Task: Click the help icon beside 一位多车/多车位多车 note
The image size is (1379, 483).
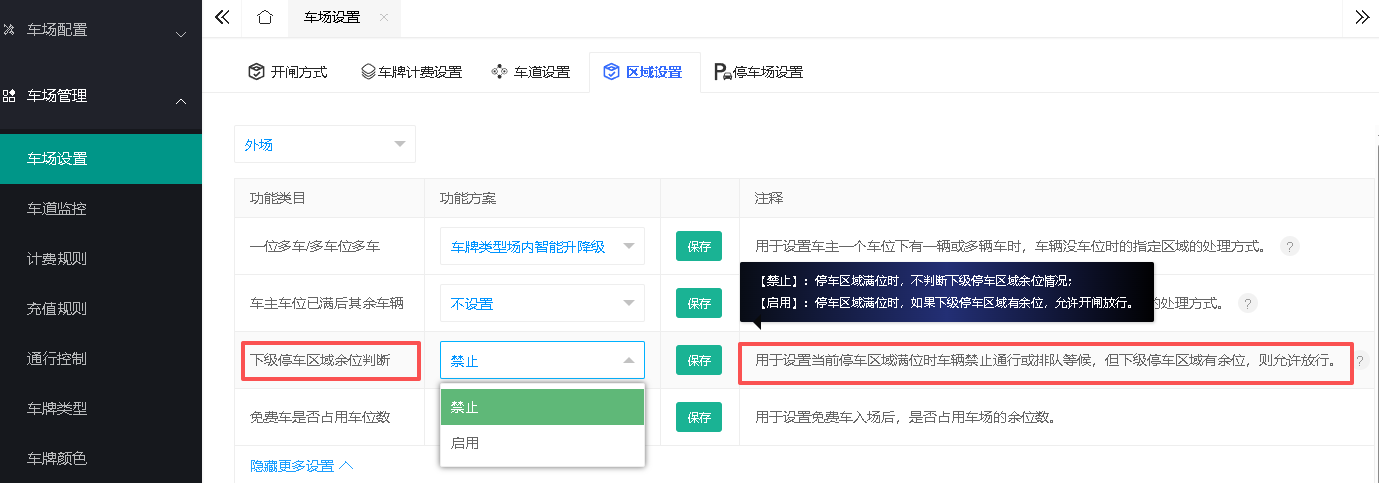Action: coord(1290,246)
